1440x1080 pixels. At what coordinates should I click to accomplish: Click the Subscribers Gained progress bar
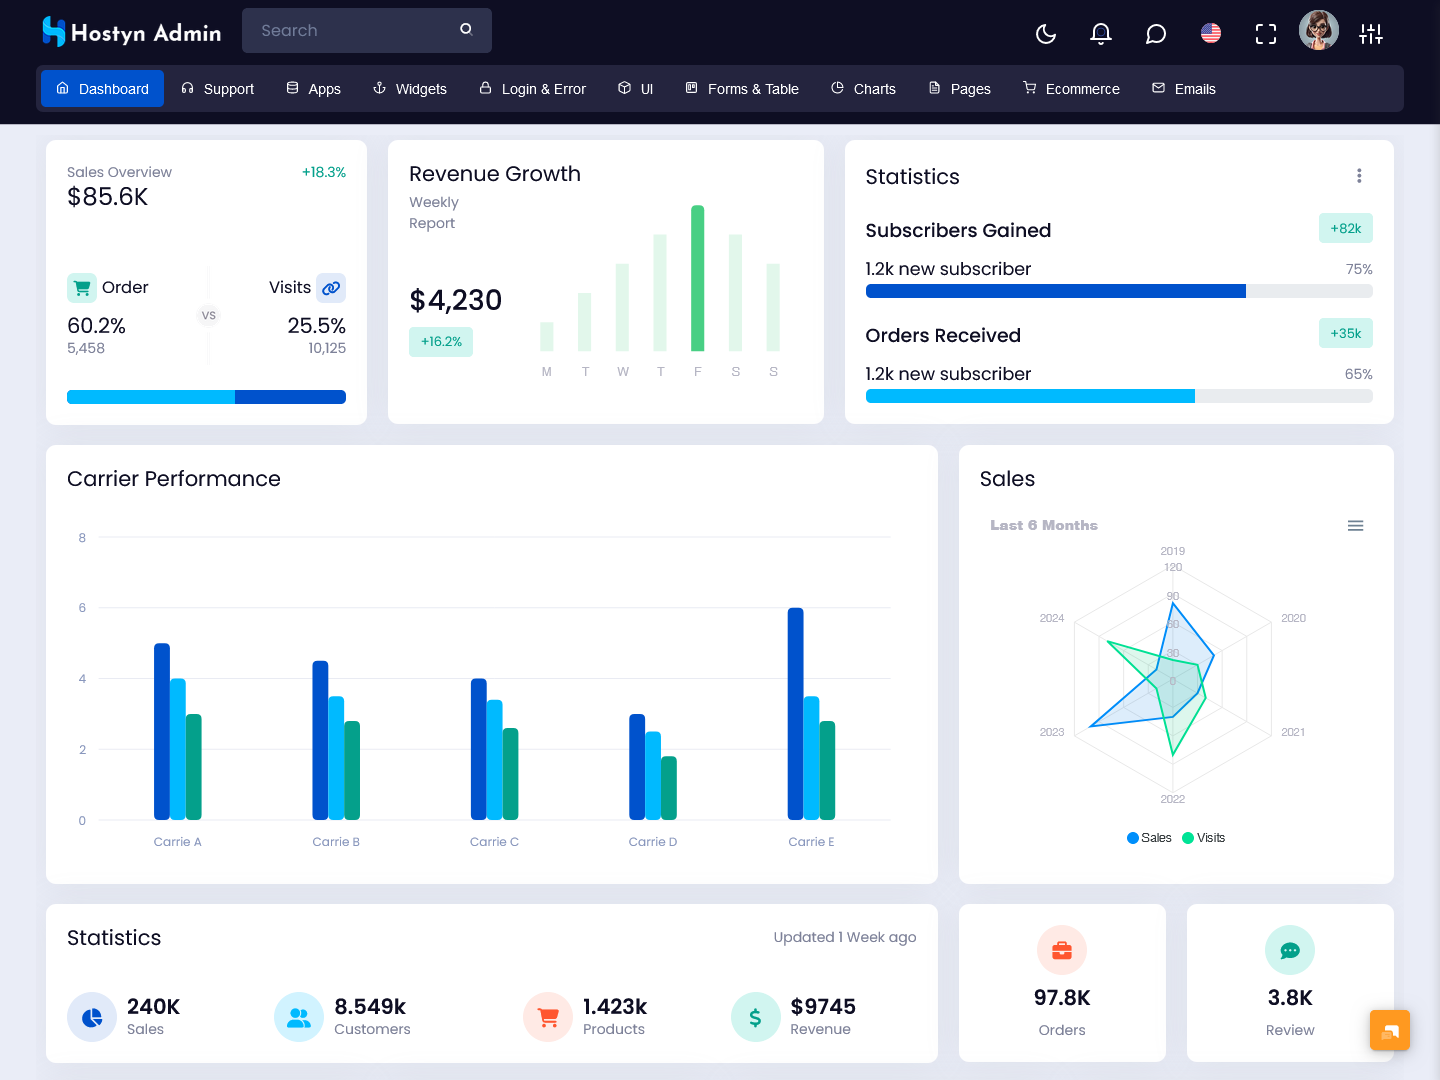click(x=1118, y=291)
